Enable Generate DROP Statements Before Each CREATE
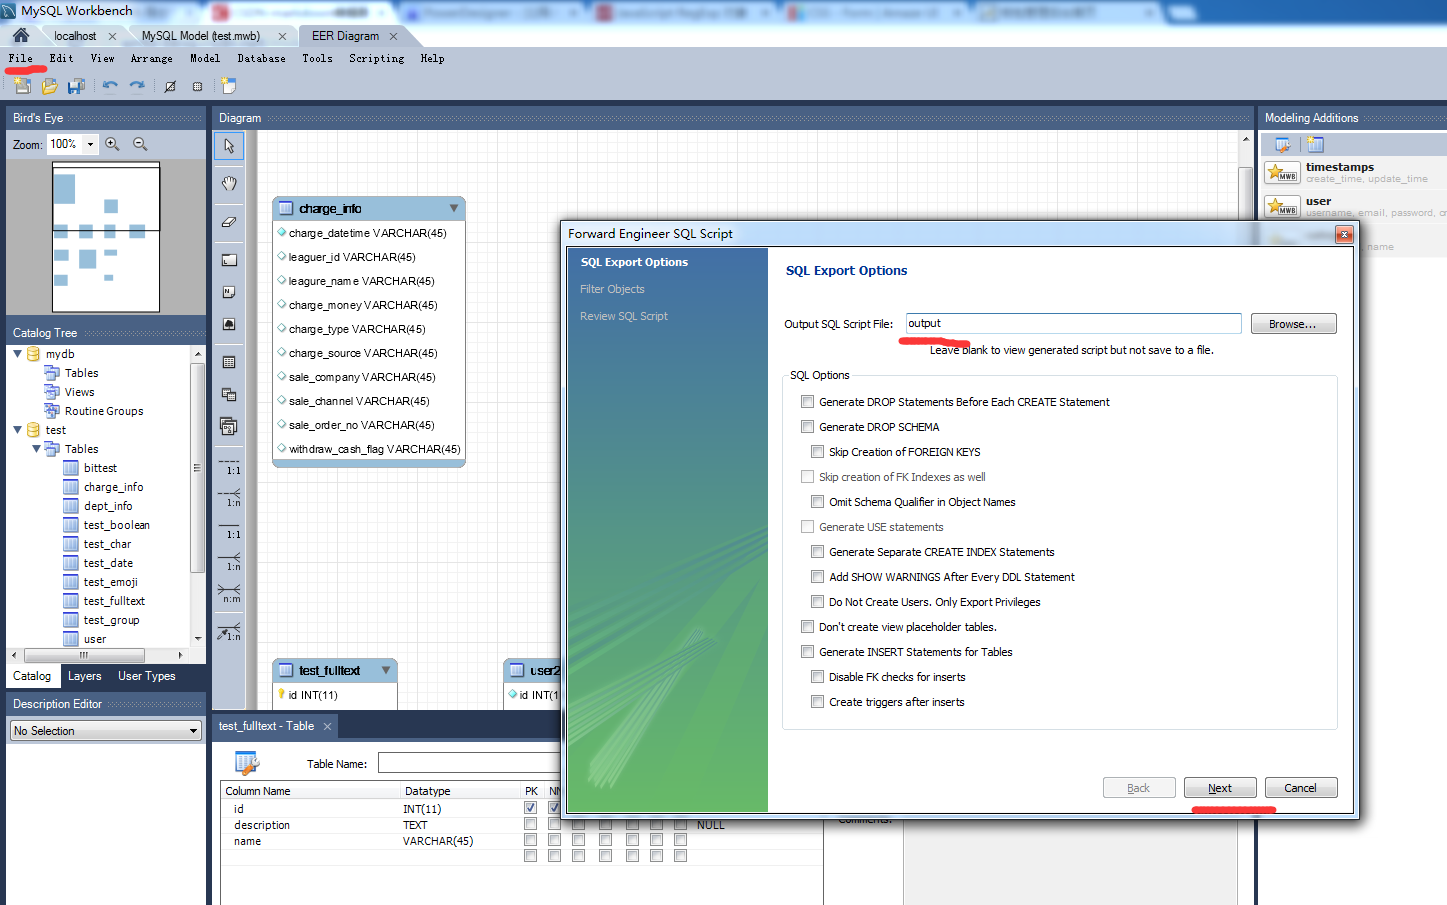Image resolution: width=1447 pixels, height=905 pixels. pos(807,402)
